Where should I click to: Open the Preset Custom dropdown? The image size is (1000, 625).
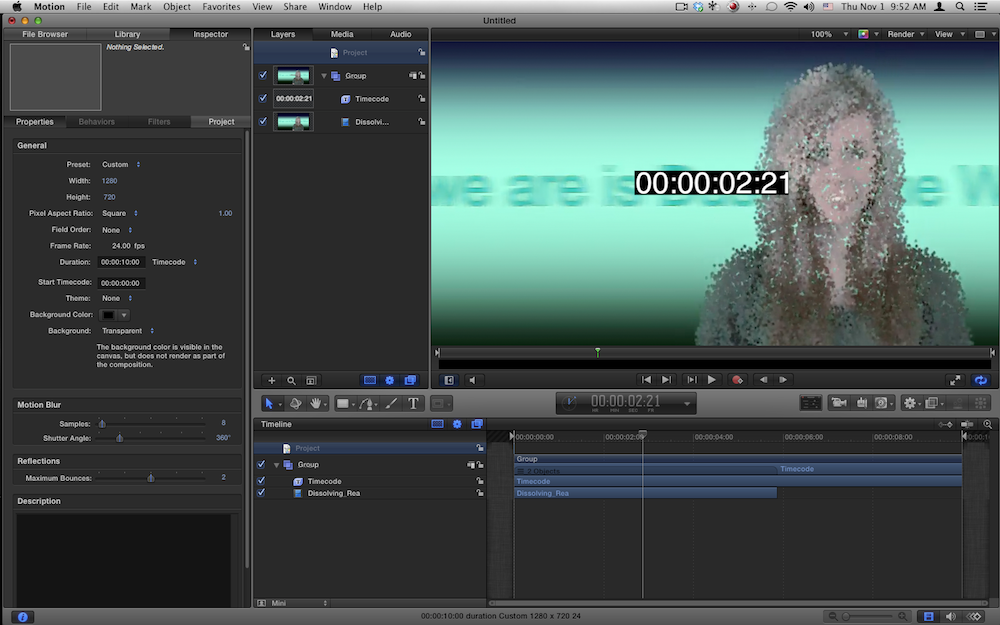click(121, 165)
